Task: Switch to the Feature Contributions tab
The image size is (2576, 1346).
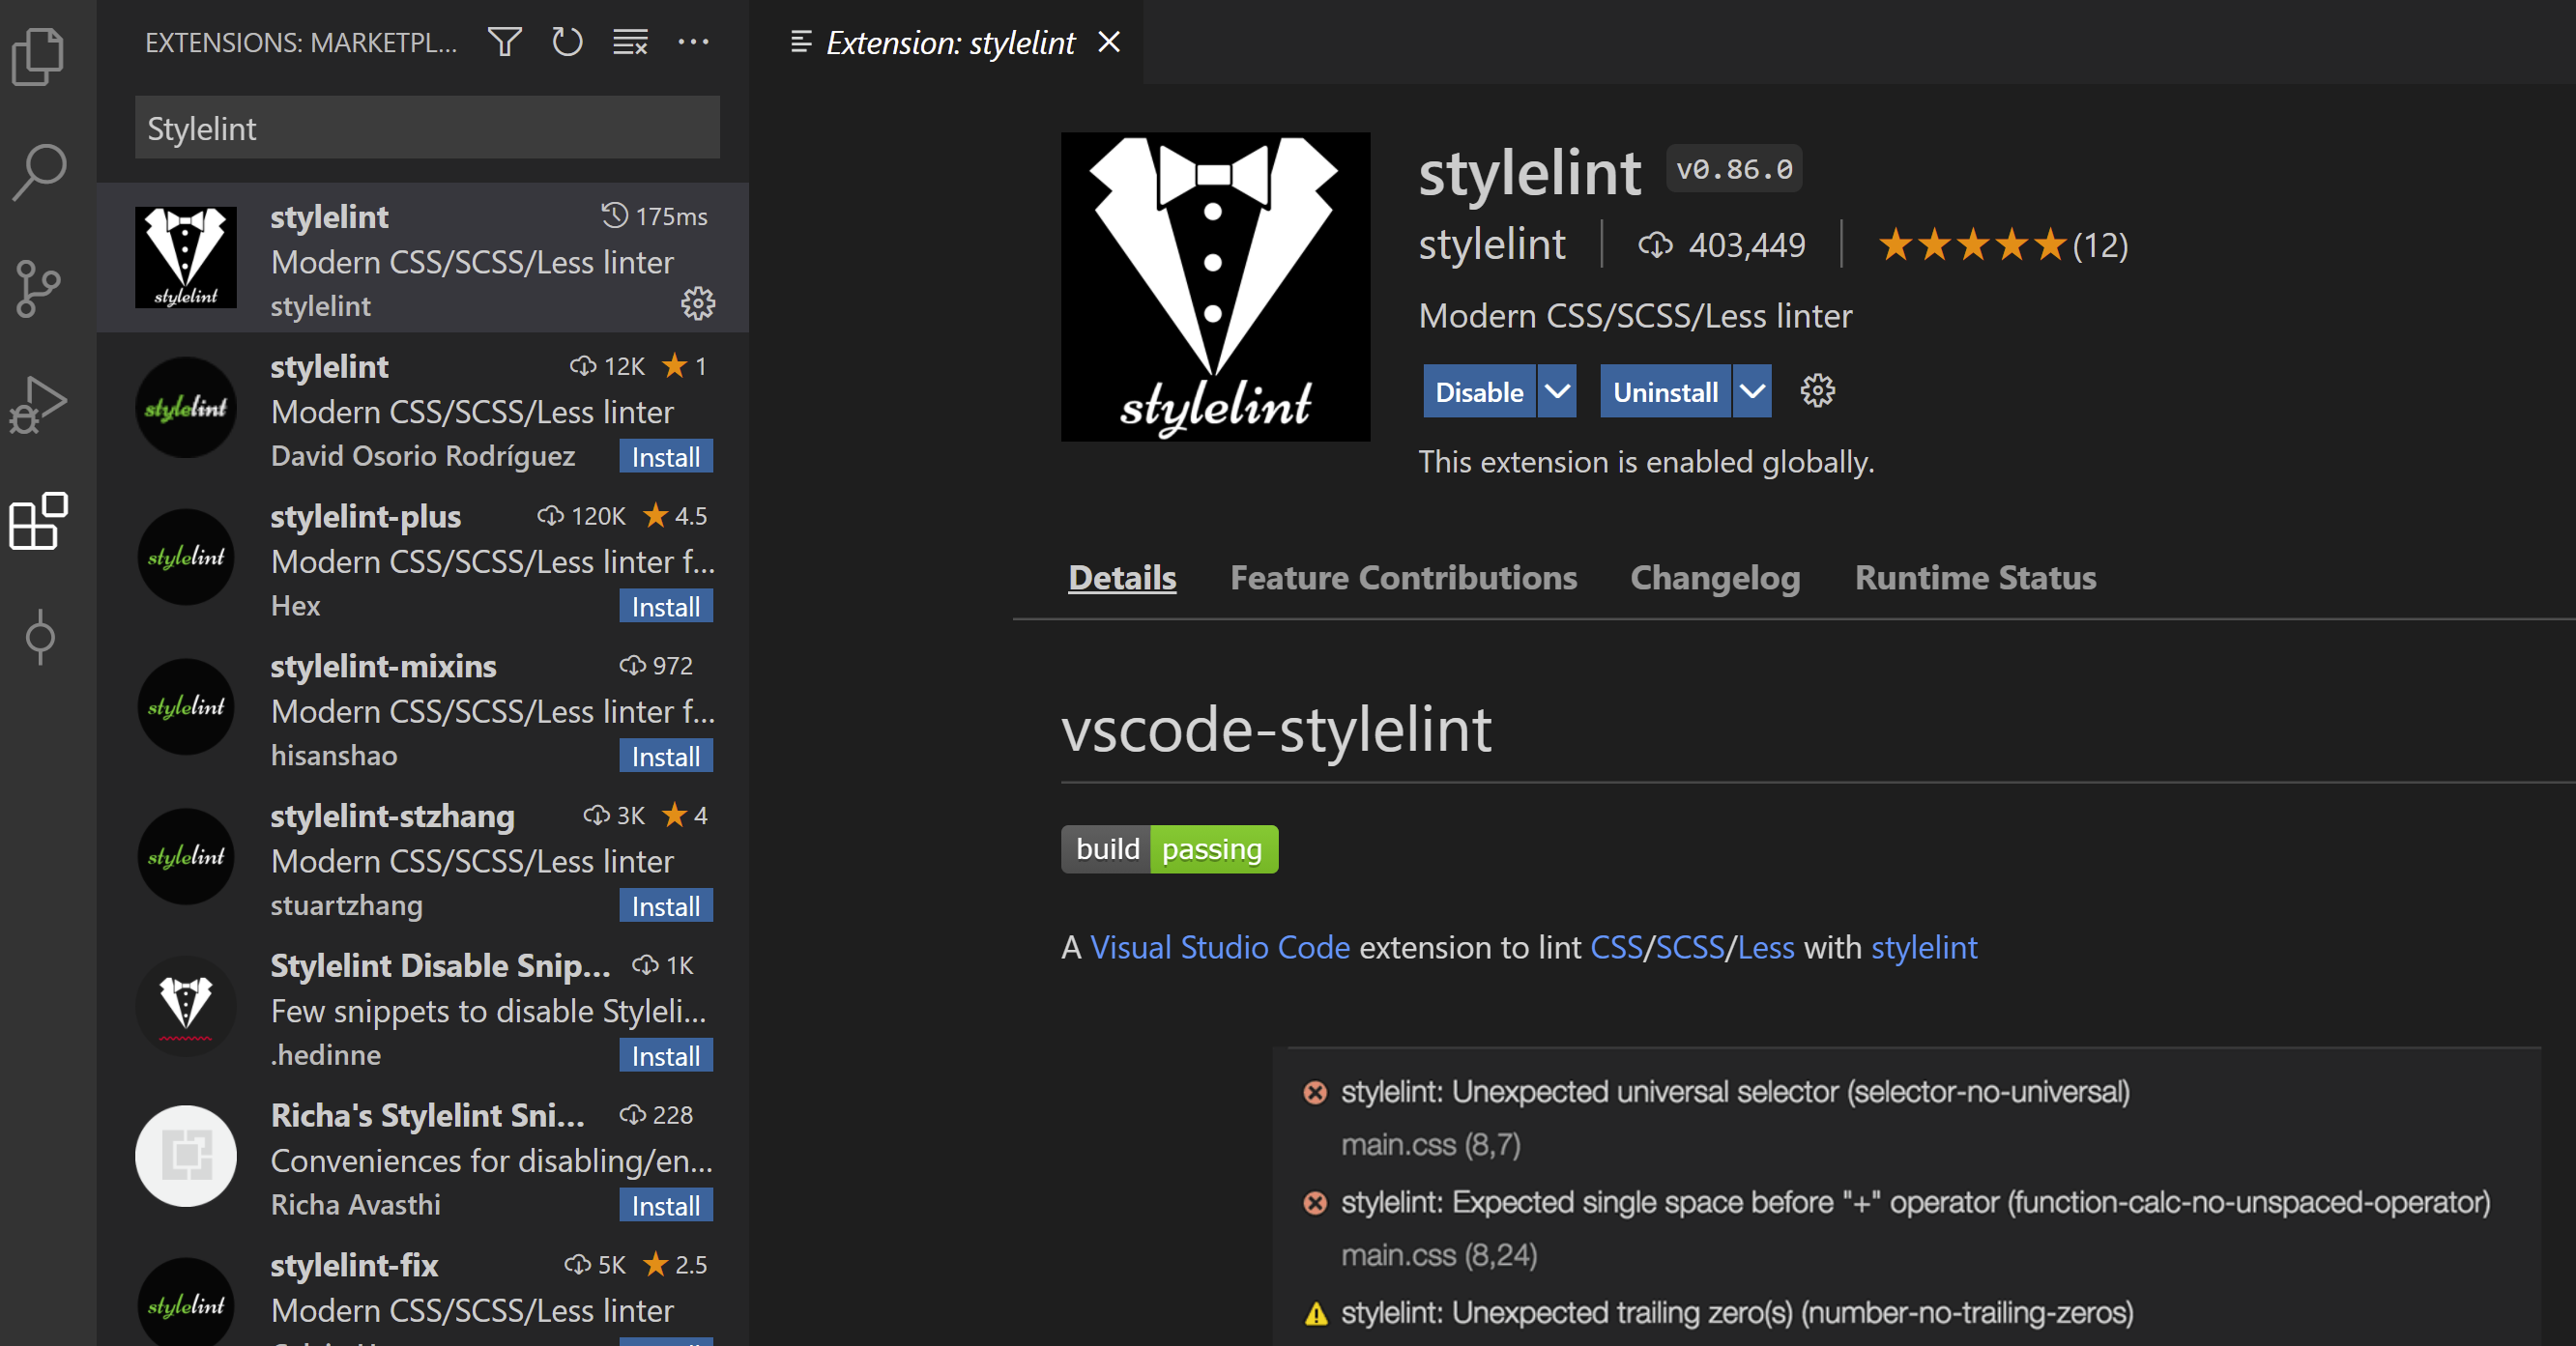Action: [1403, 577]
